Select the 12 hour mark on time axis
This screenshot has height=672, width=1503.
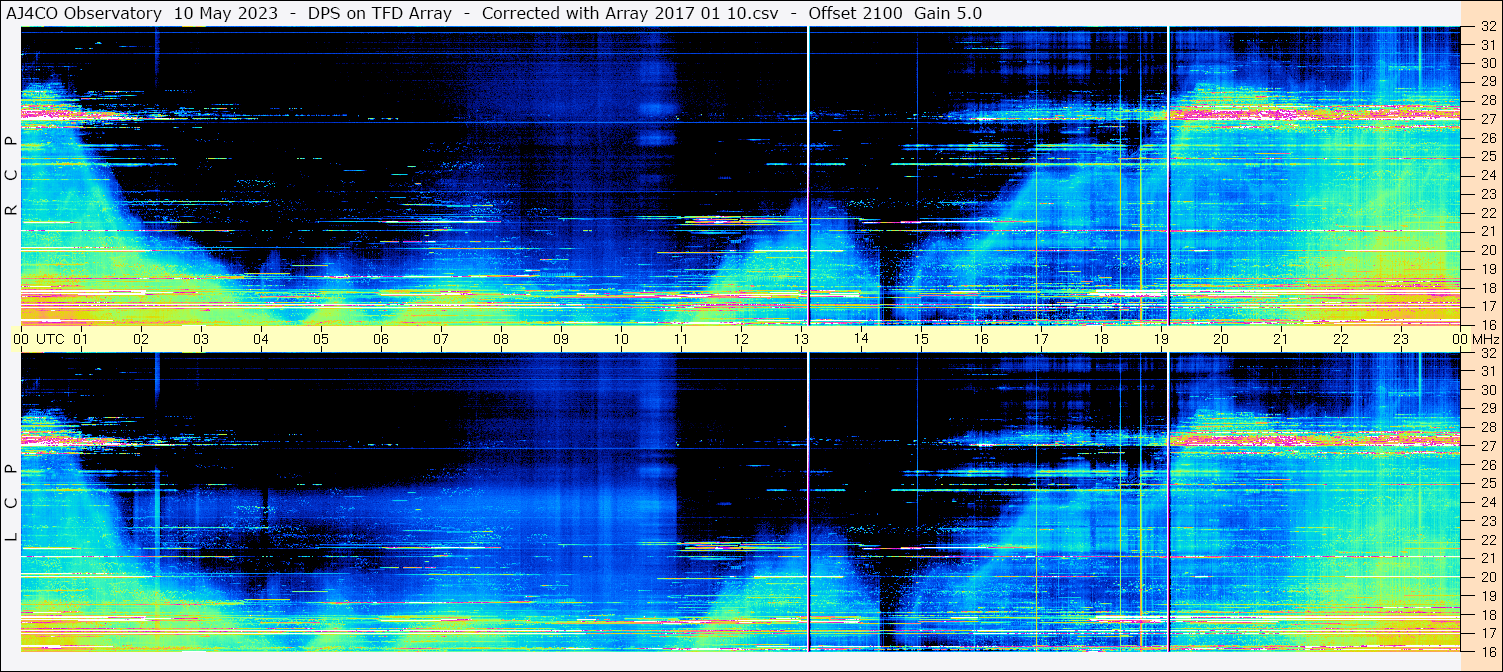(740, 339)
